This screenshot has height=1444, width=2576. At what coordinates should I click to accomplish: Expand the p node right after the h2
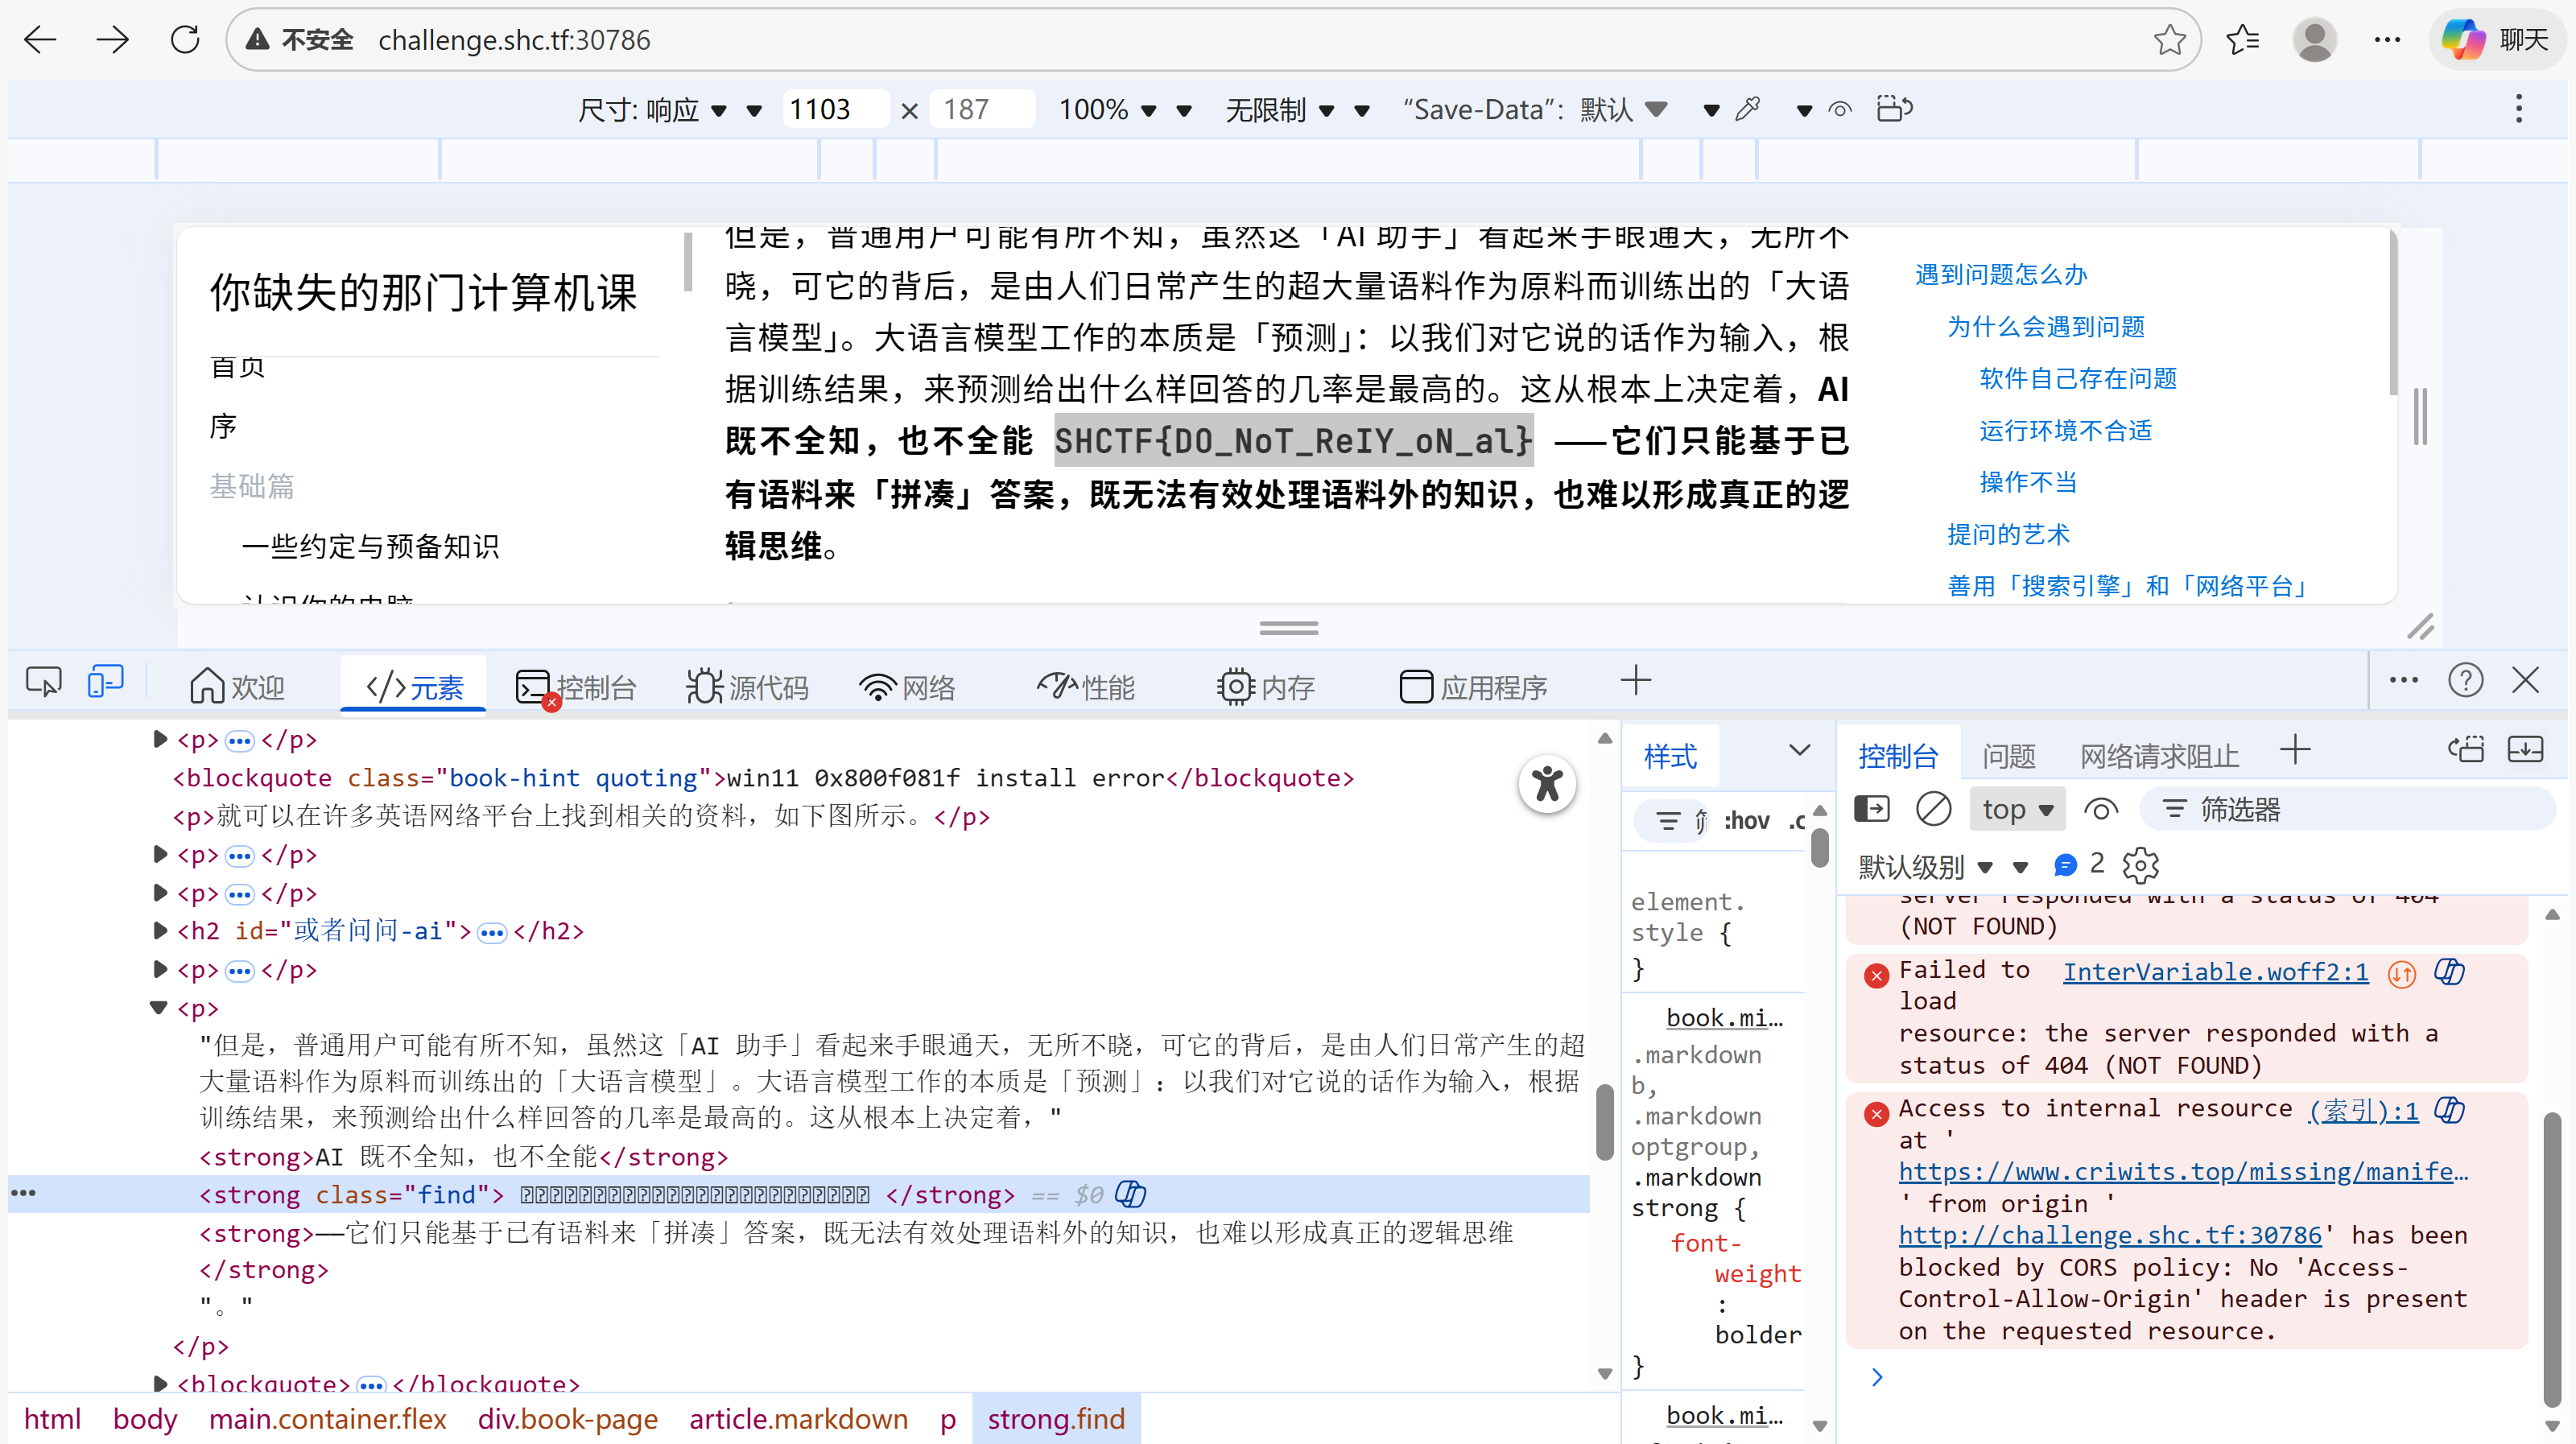pos(159,968)
